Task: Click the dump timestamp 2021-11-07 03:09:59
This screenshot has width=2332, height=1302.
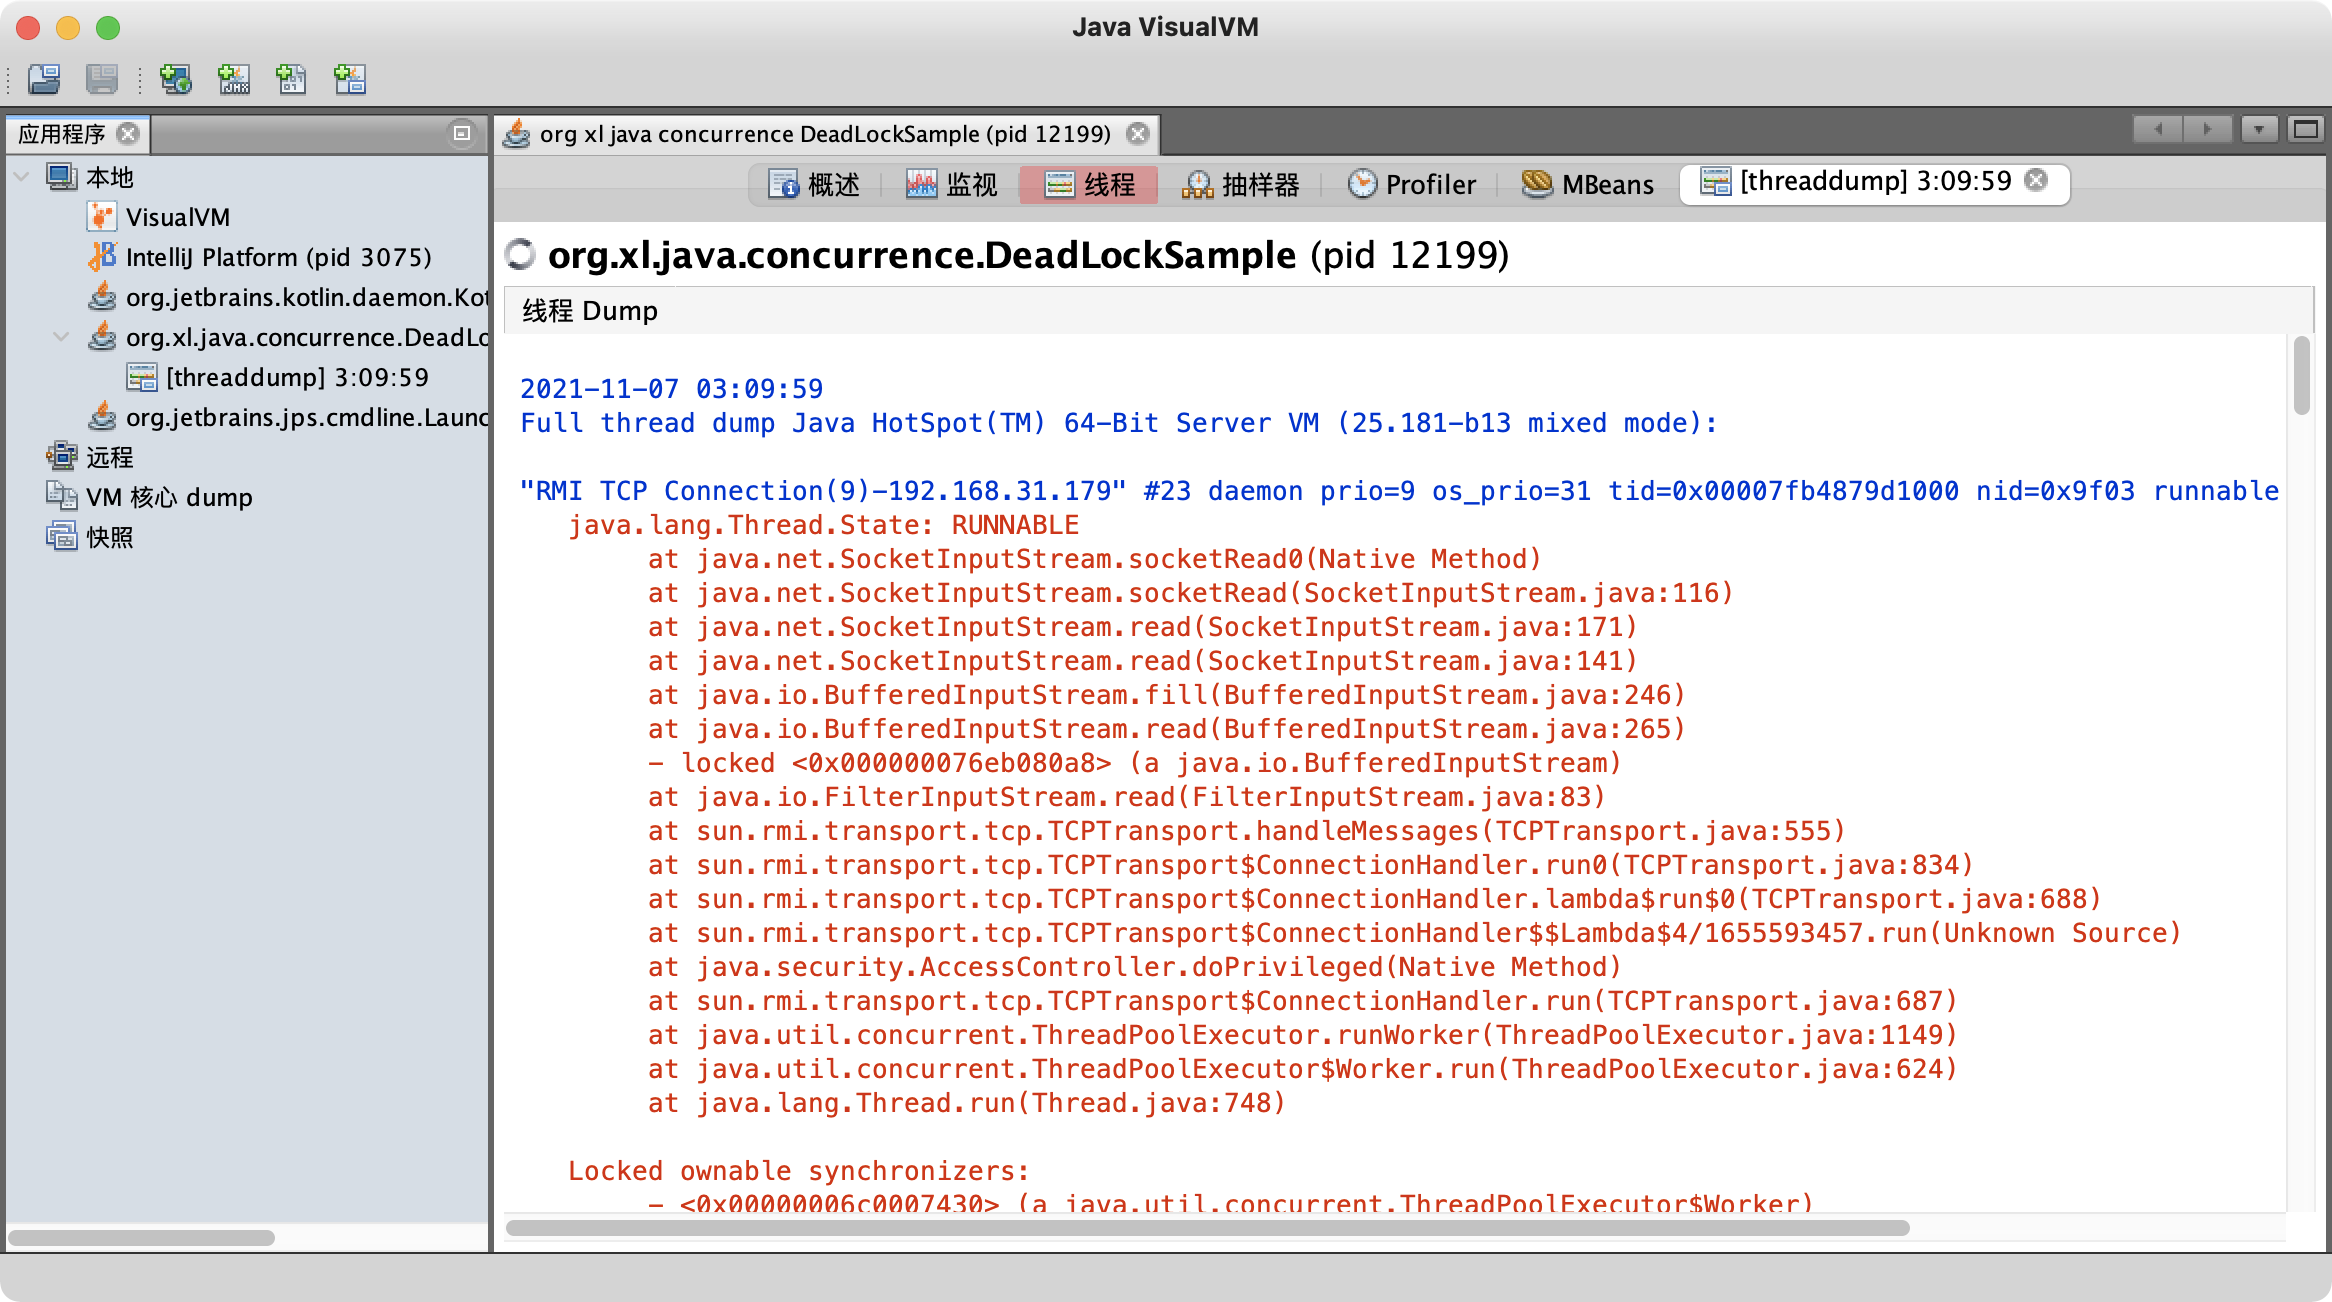Action: (x=671, y=389)
